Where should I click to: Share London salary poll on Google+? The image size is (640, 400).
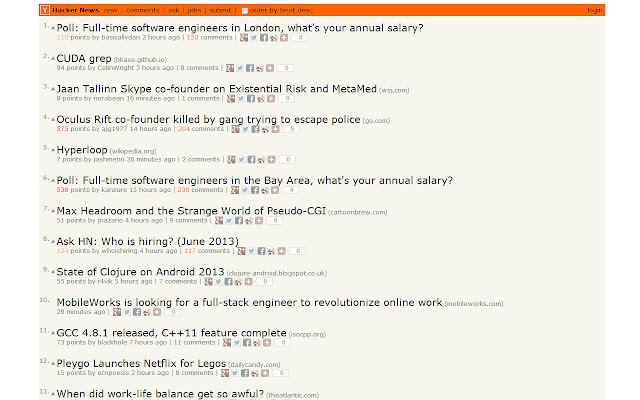click(244, 38)
